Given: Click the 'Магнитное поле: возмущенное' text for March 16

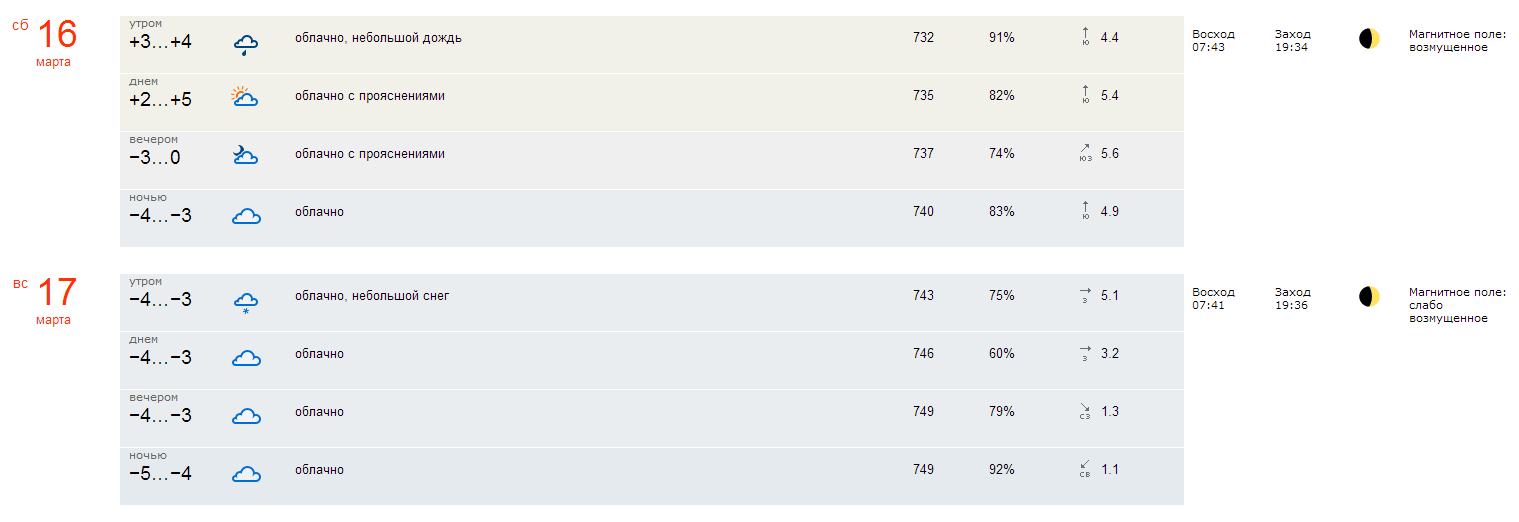Looking at the screenshot, I should [1457, 41].
